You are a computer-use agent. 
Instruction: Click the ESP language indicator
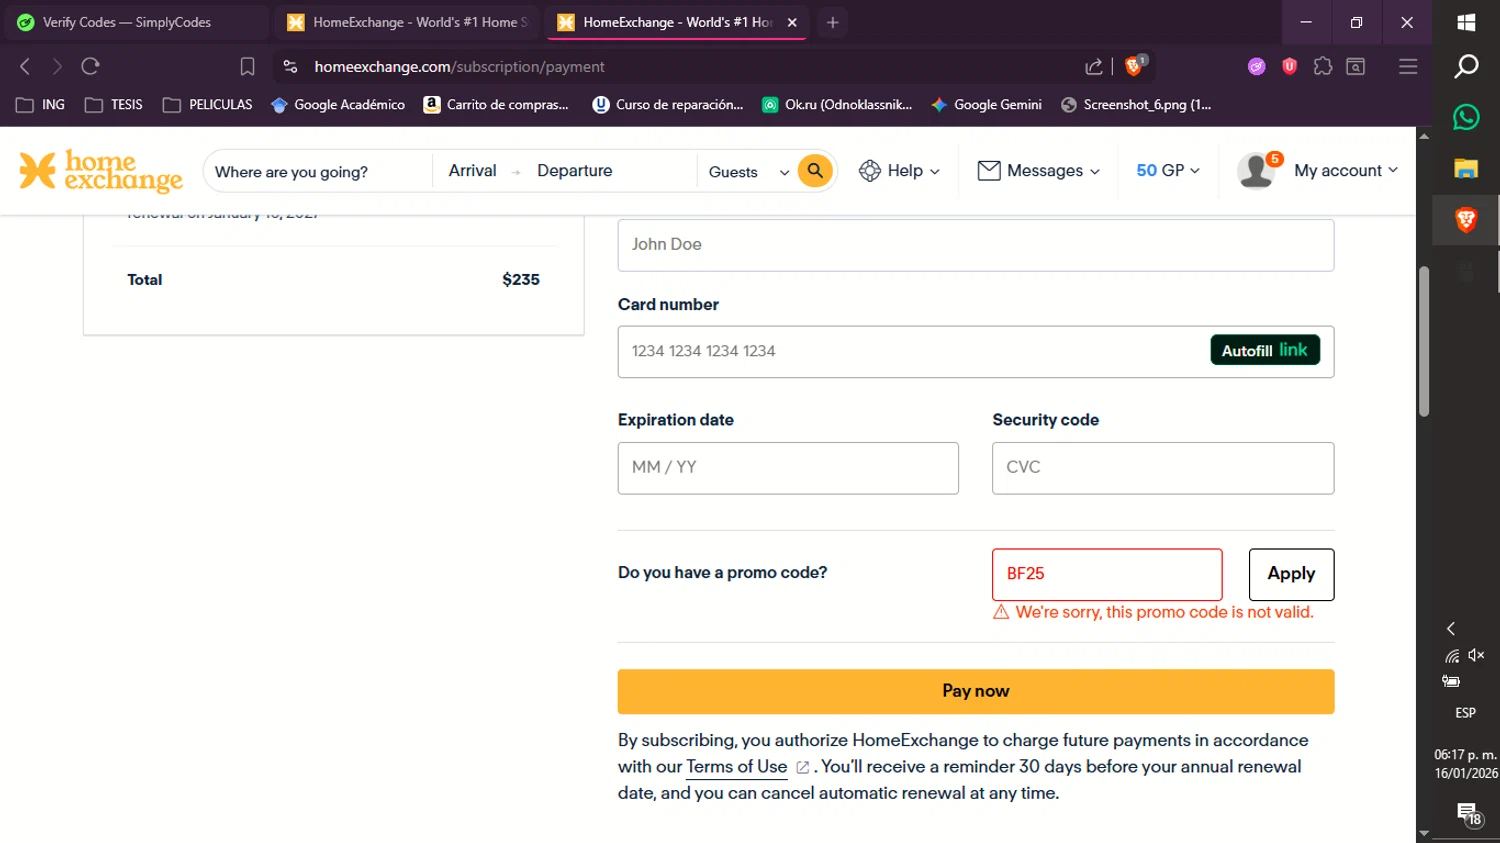(x=1465, y=713)
